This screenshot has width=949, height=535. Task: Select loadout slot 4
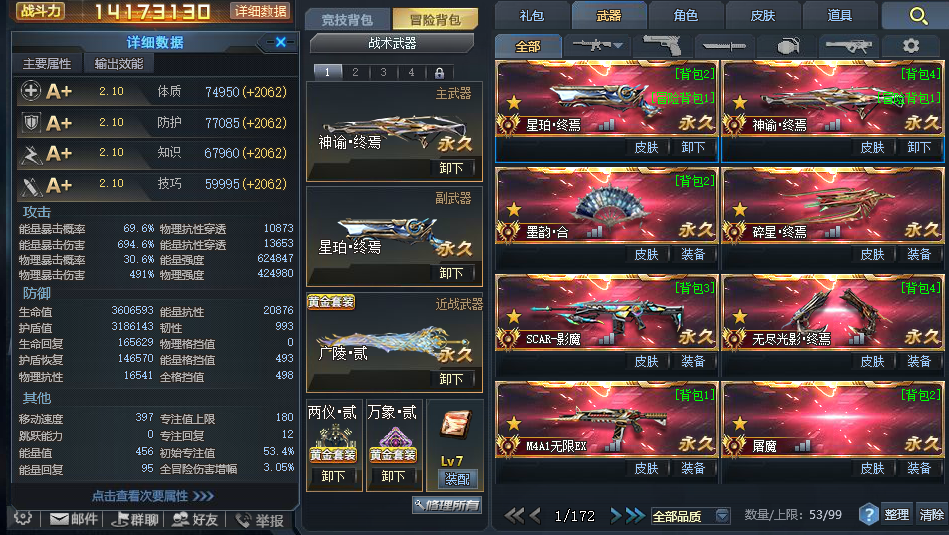[411, 73]
